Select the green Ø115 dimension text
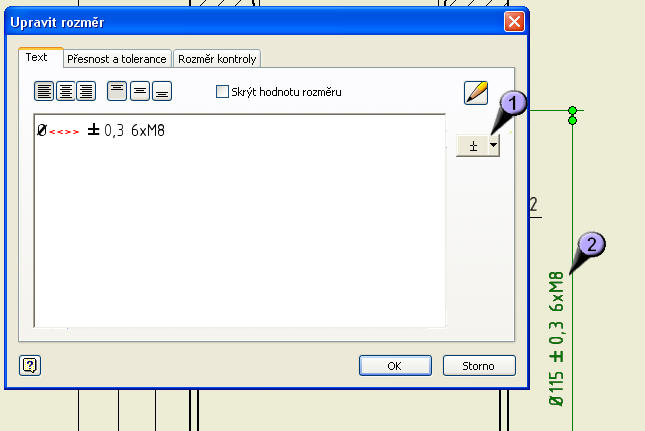The width and height of the screenshot is (645, 431). [556, 339]
